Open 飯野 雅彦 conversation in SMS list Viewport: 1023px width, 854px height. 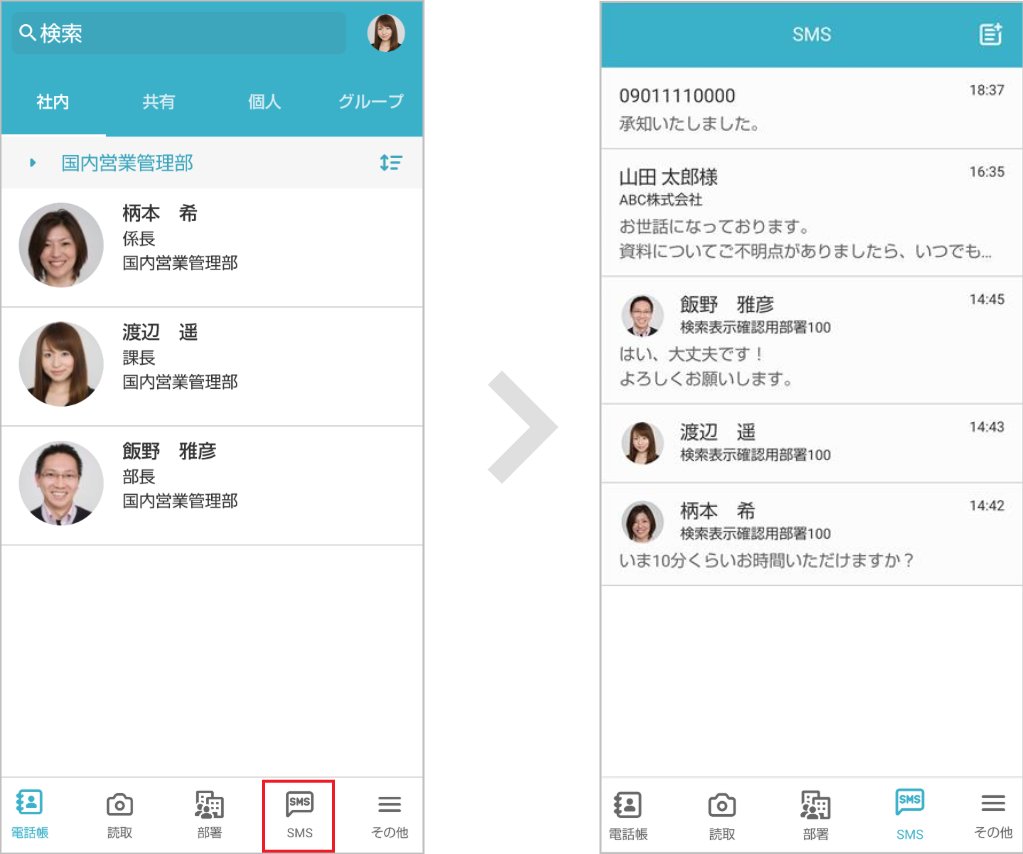(812, 340)
